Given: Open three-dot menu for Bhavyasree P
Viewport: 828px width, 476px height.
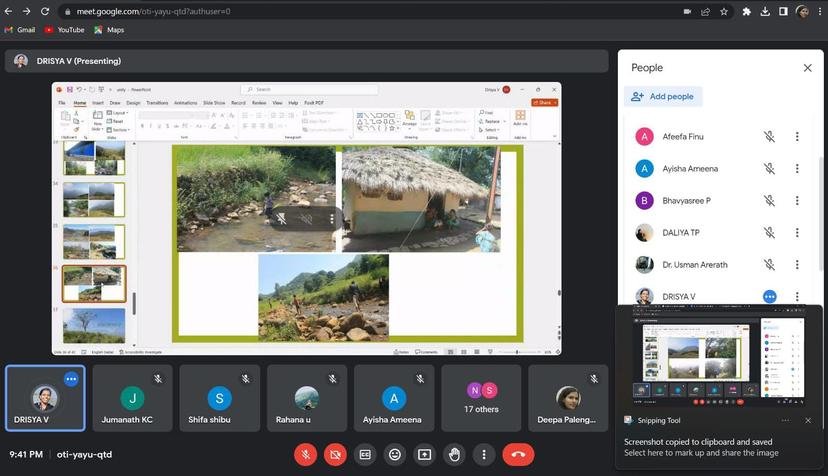Looking at the screenshot, I should [797, 201].
